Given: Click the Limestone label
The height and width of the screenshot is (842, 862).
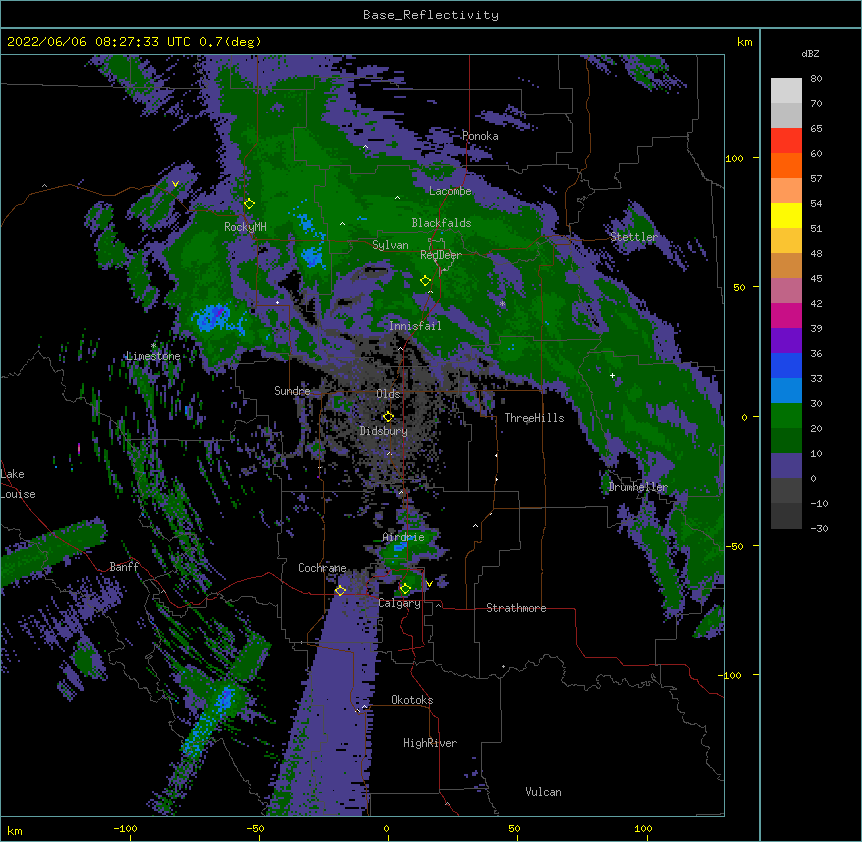Looking at the screenshot, I should click(x=153, y=356).
